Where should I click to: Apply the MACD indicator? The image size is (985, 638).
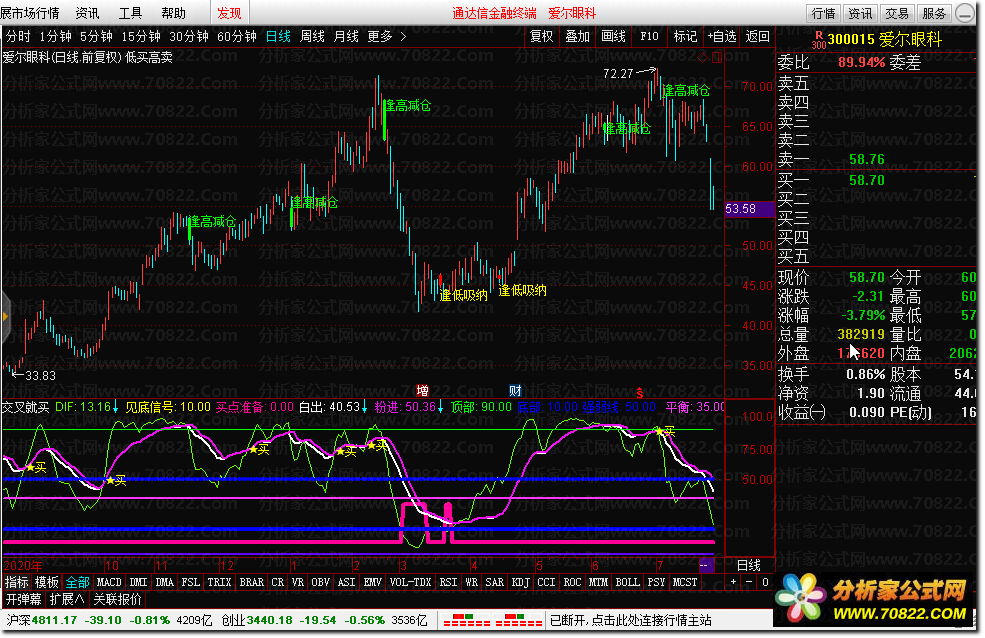[x=109, y=582]
